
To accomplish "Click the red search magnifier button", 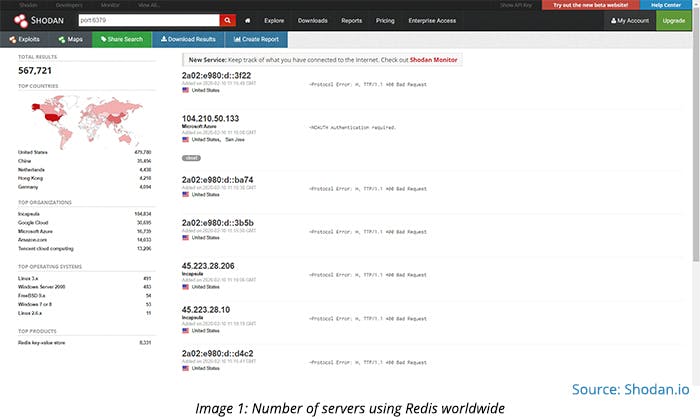I will coord(227,20).
